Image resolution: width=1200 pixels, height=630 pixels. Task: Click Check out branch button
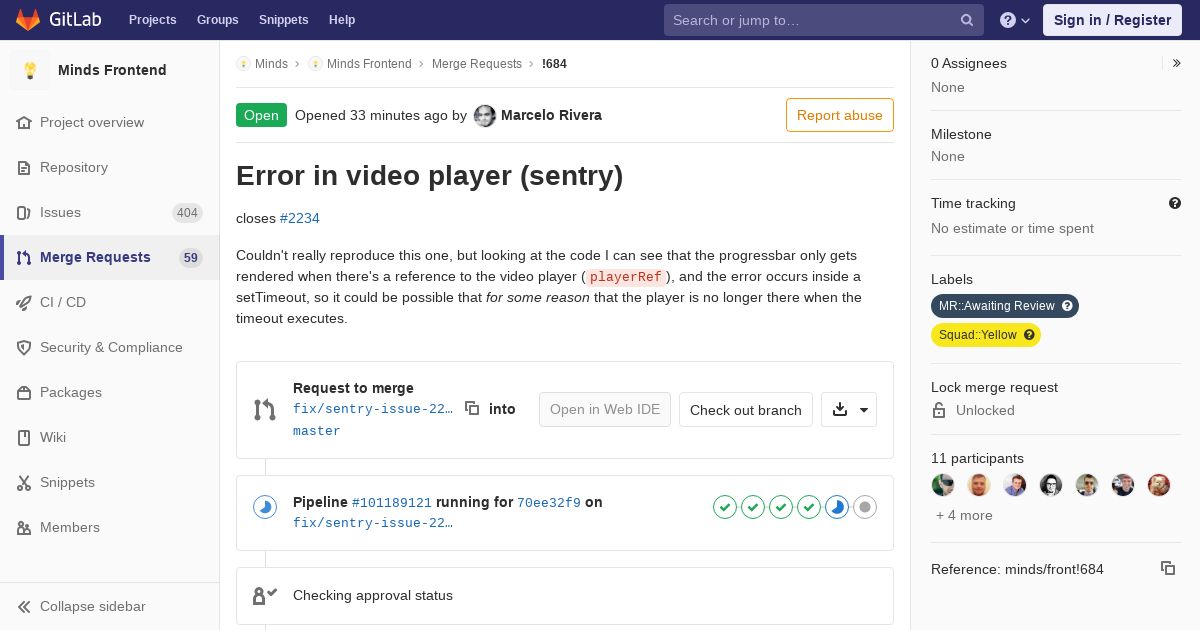746,409
